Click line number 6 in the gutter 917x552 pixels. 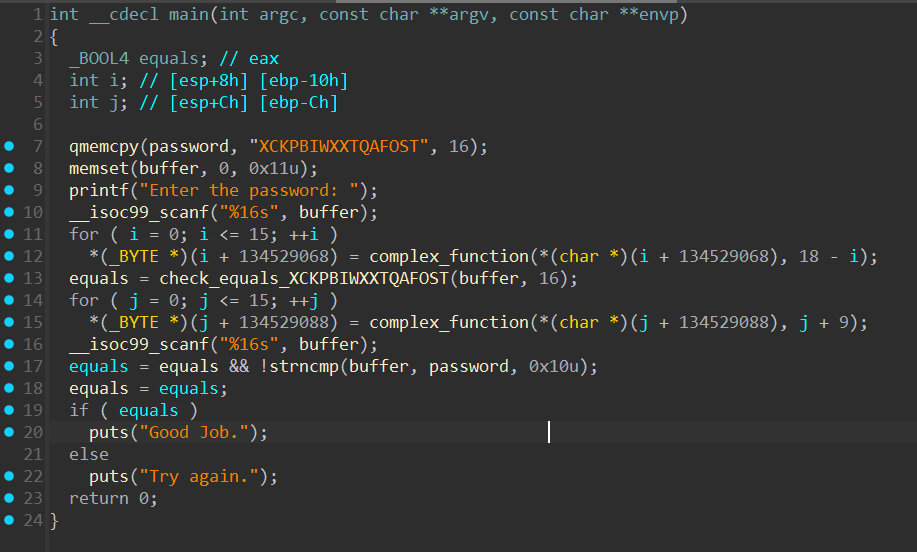[x=38, y=124]
